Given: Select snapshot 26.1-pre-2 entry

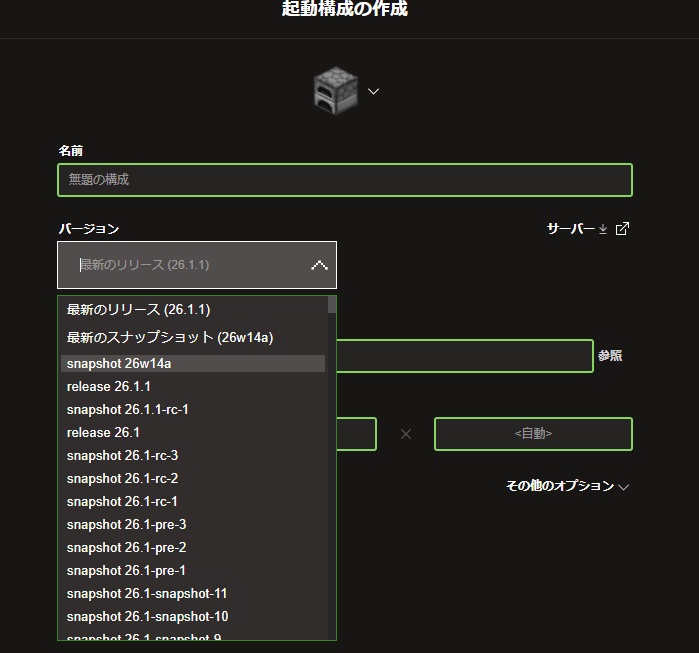Looking at the screenshot, I should (x=126, y=547).
